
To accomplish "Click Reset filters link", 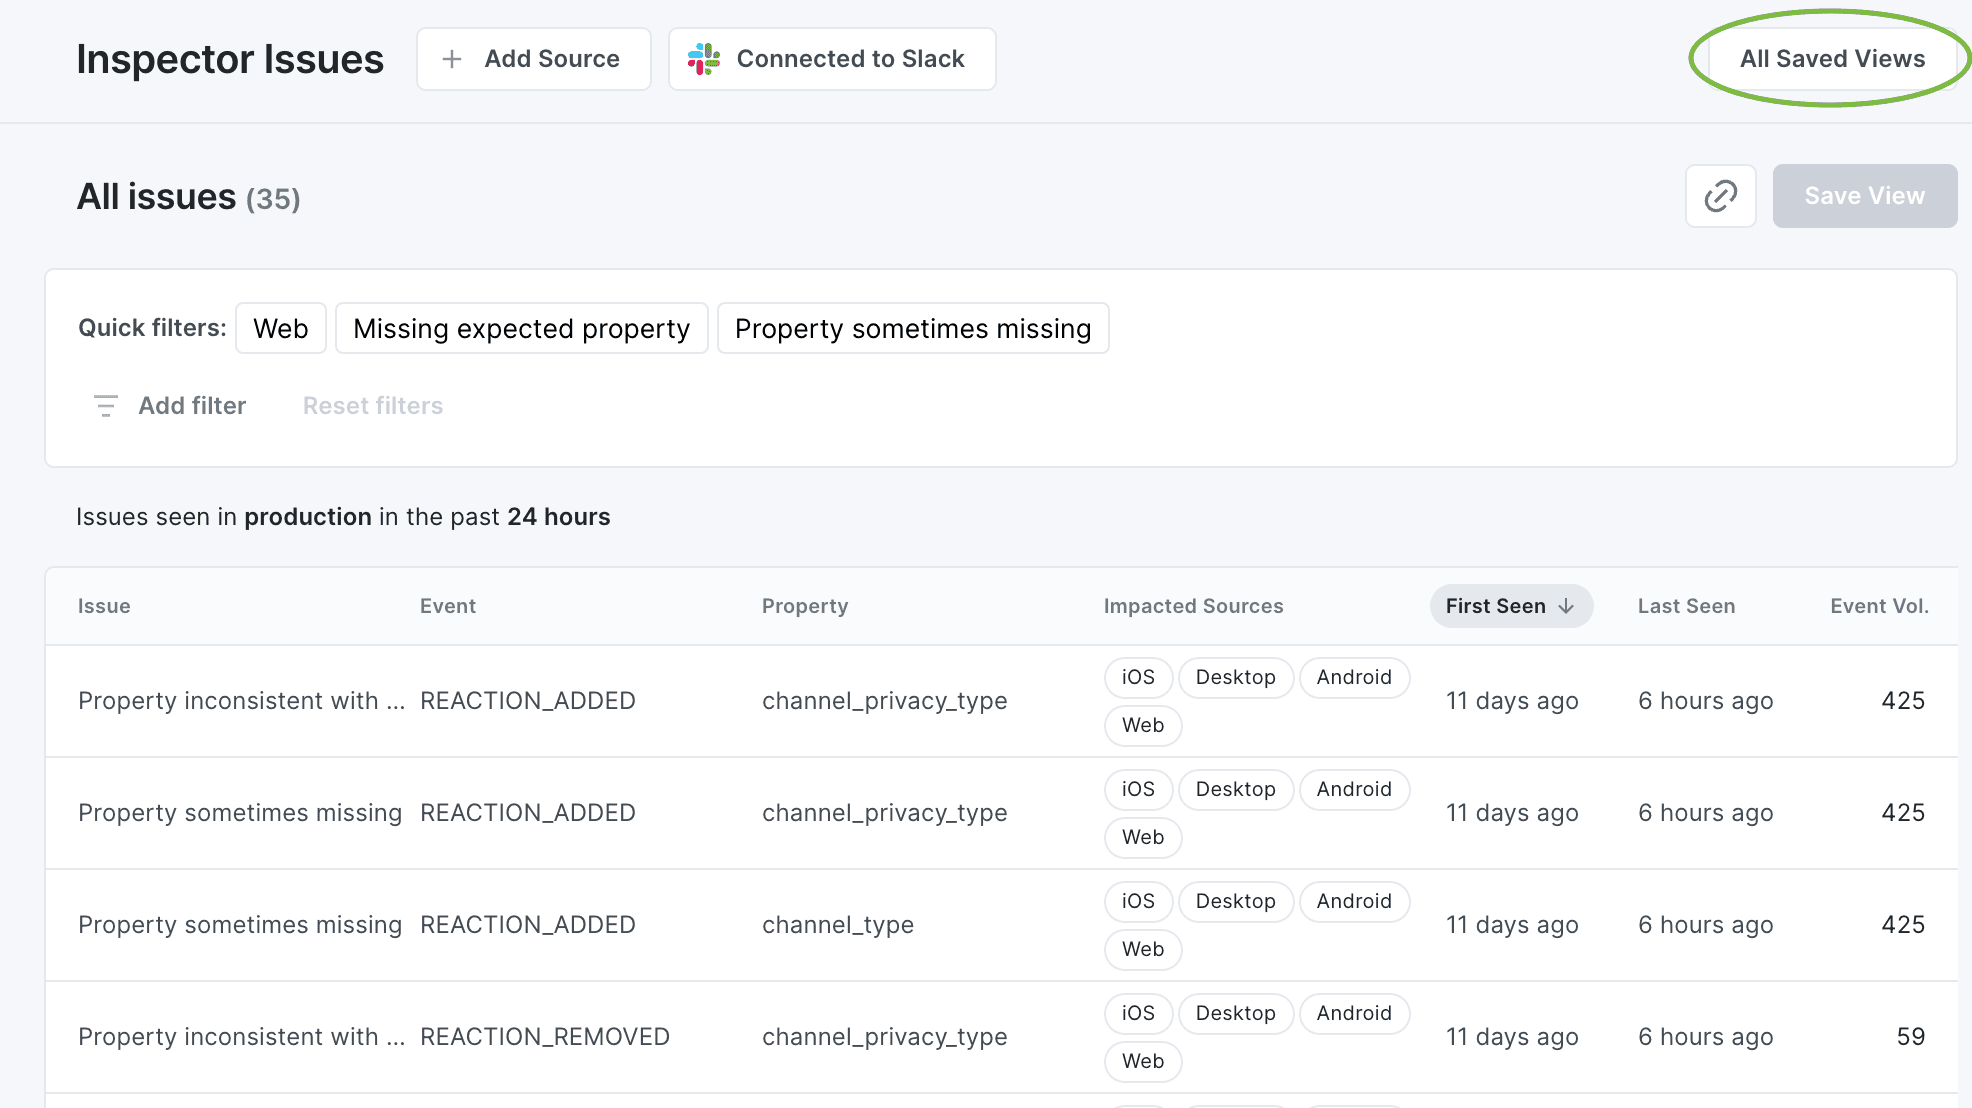I will [371, 405].
